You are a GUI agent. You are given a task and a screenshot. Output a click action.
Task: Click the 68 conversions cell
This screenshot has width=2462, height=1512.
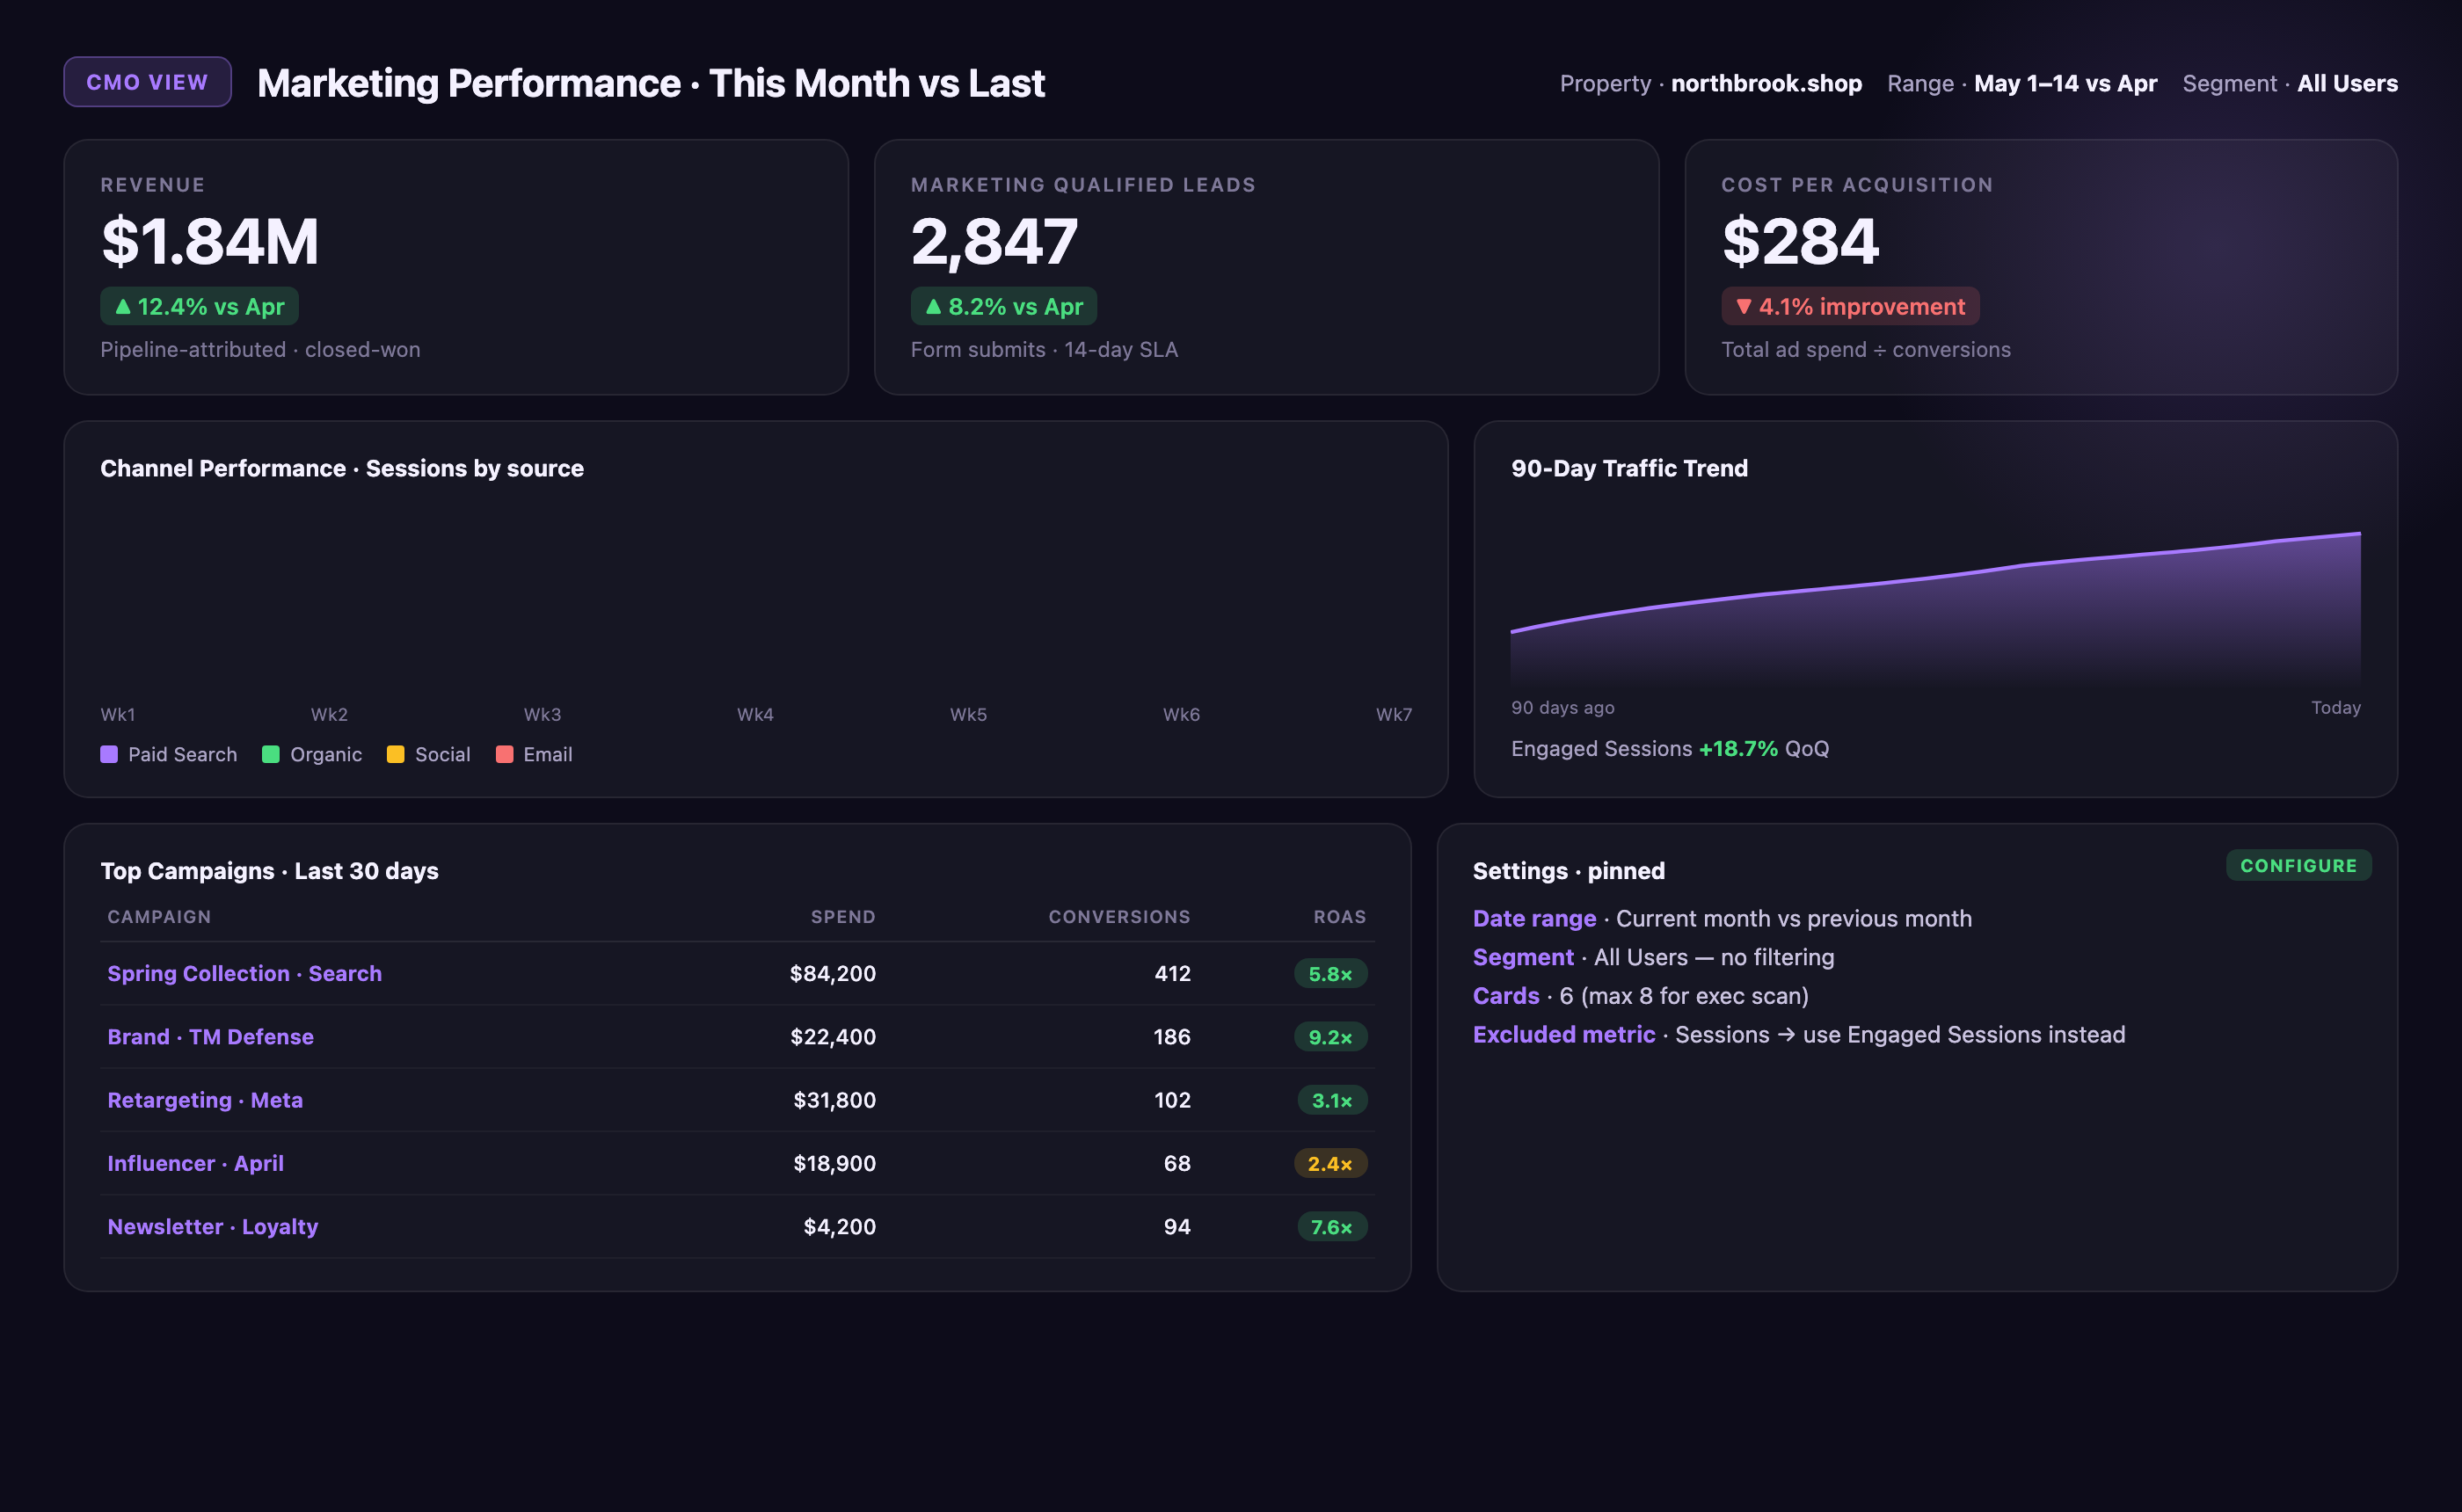[x=1177, y=1163]
